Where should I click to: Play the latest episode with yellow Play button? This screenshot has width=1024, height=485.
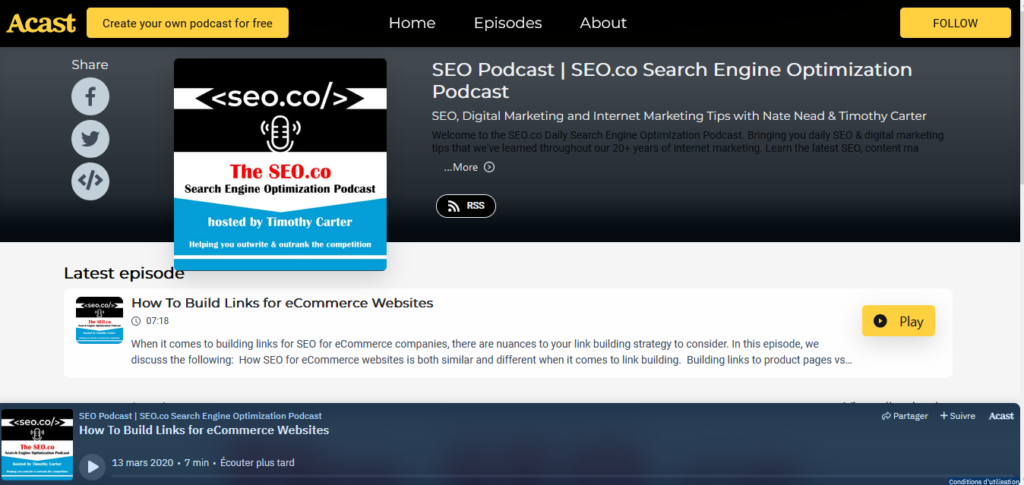pos(898,321)
